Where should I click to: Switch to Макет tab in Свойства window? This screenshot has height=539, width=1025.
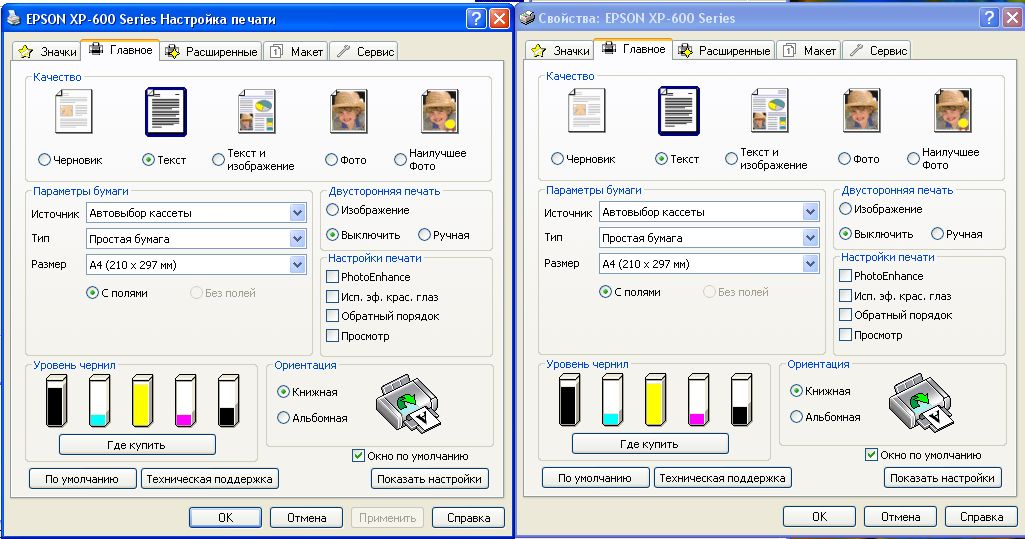coord(809,50)
